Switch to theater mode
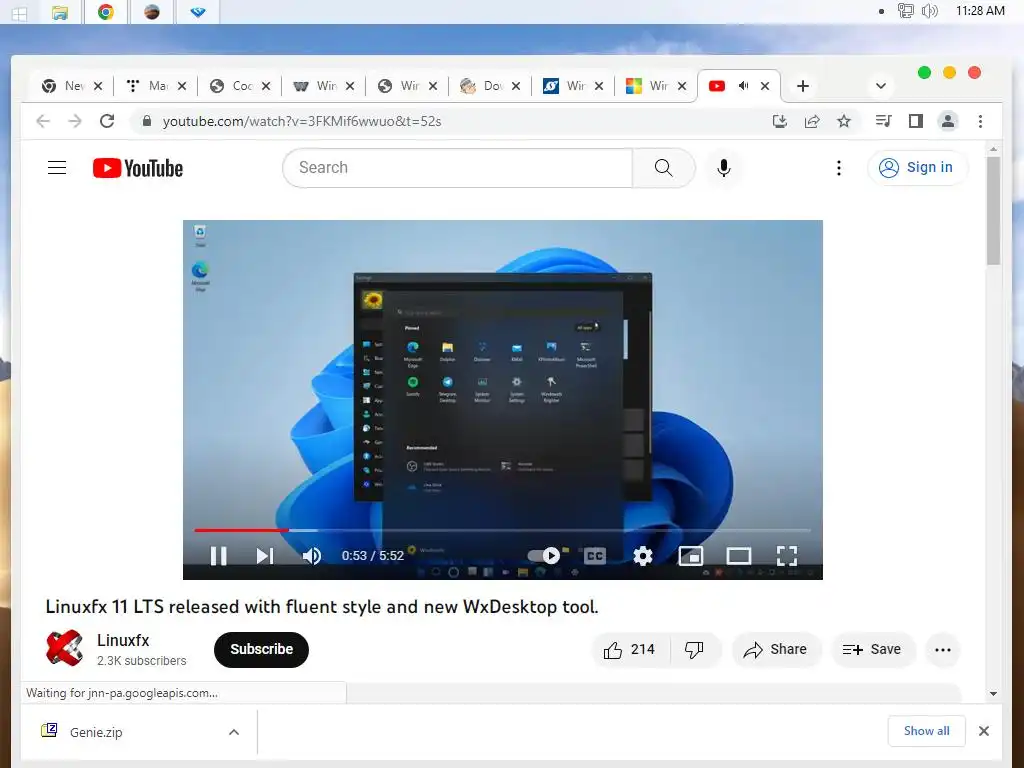 tap(739, 556)
